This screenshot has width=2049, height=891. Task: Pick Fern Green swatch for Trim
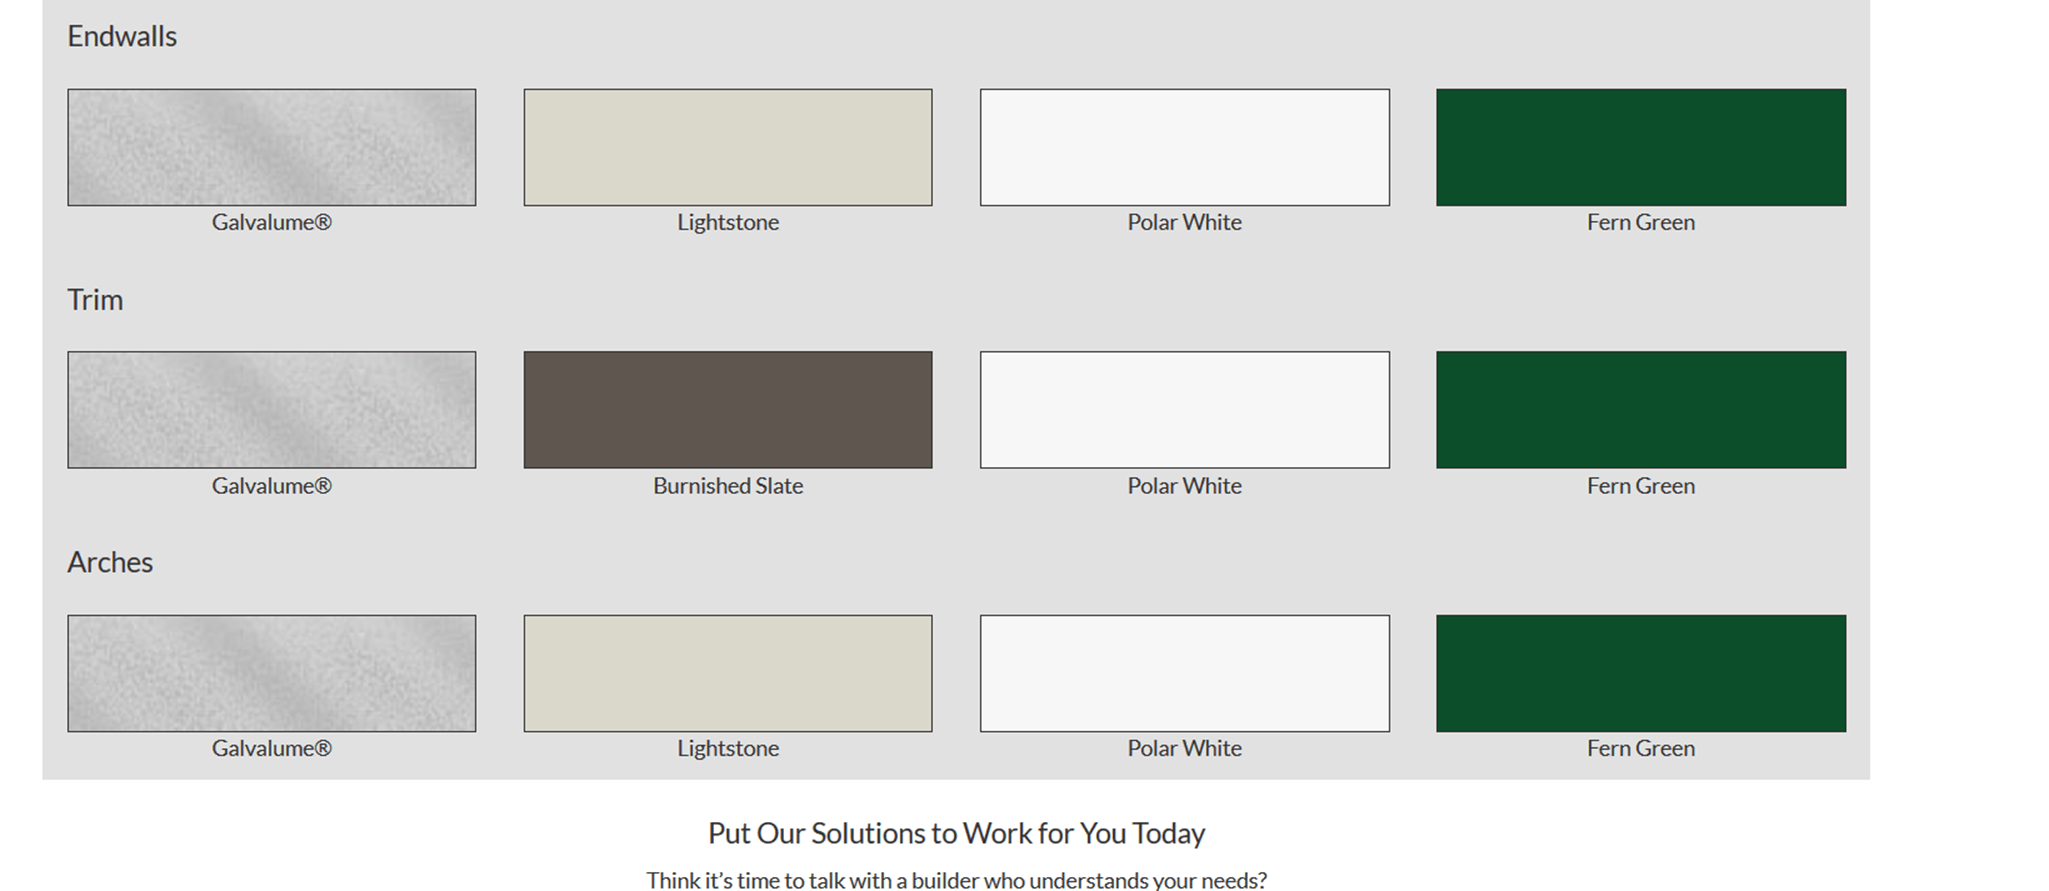click(1641, 410)
